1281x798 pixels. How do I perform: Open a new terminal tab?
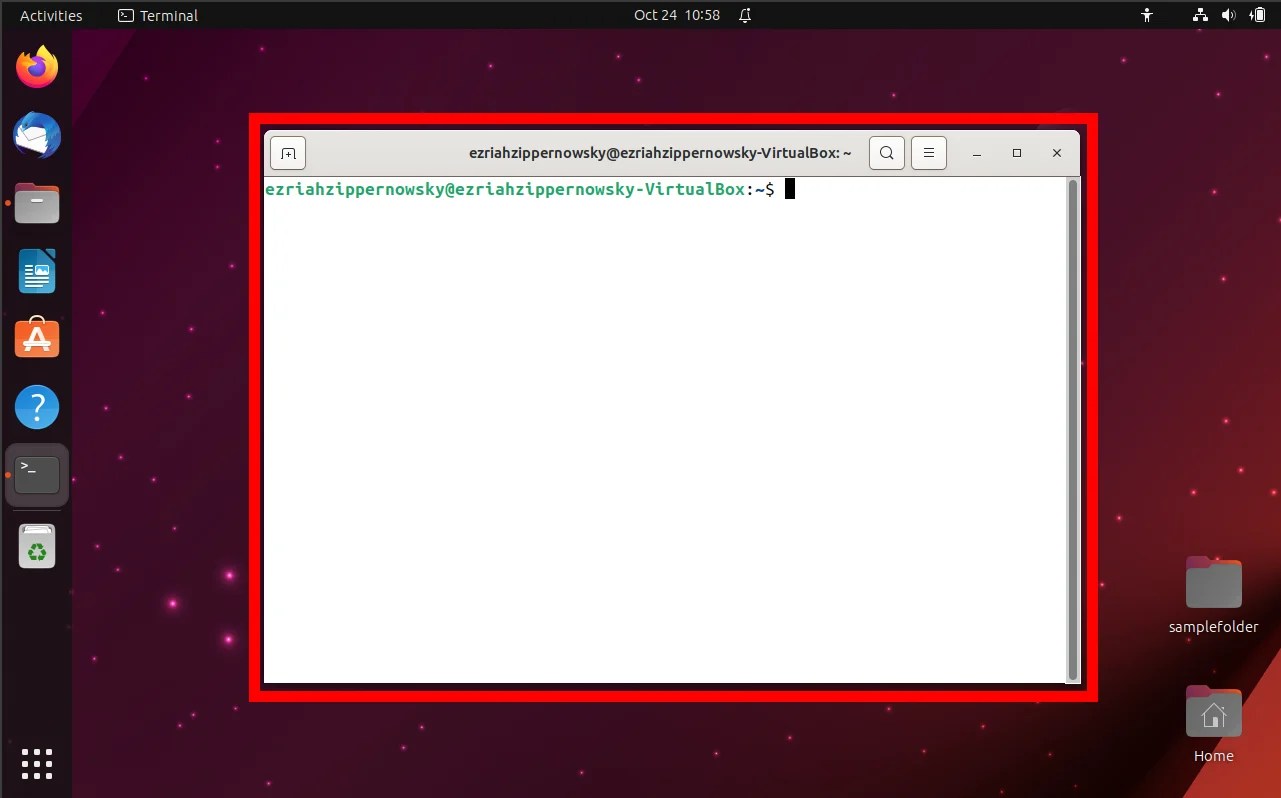coord(287,152)
